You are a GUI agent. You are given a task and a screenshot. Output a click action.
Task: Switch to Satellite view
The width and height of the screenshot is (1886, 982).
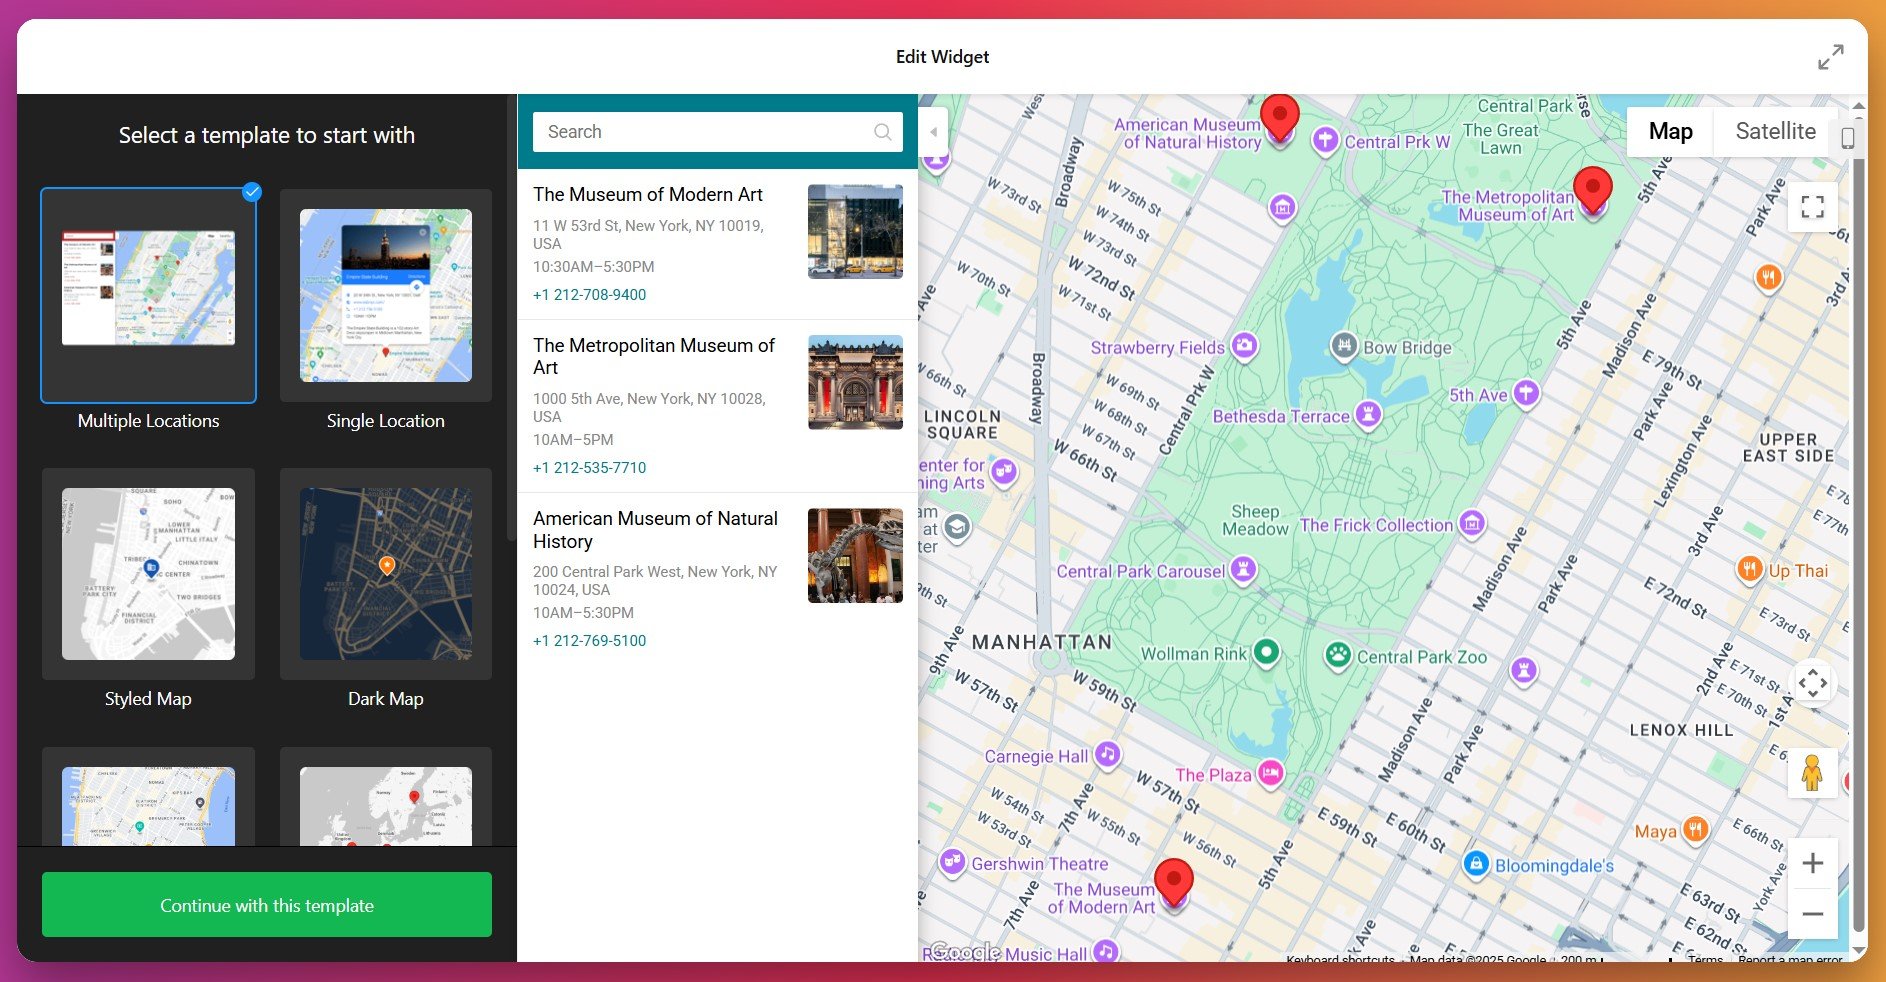1775,131
